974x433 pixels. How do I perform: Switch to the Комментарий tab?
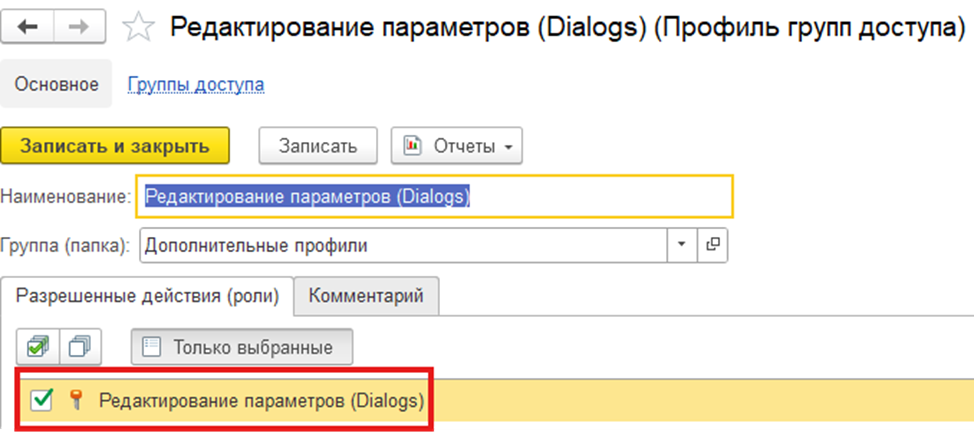pos(366,296)
